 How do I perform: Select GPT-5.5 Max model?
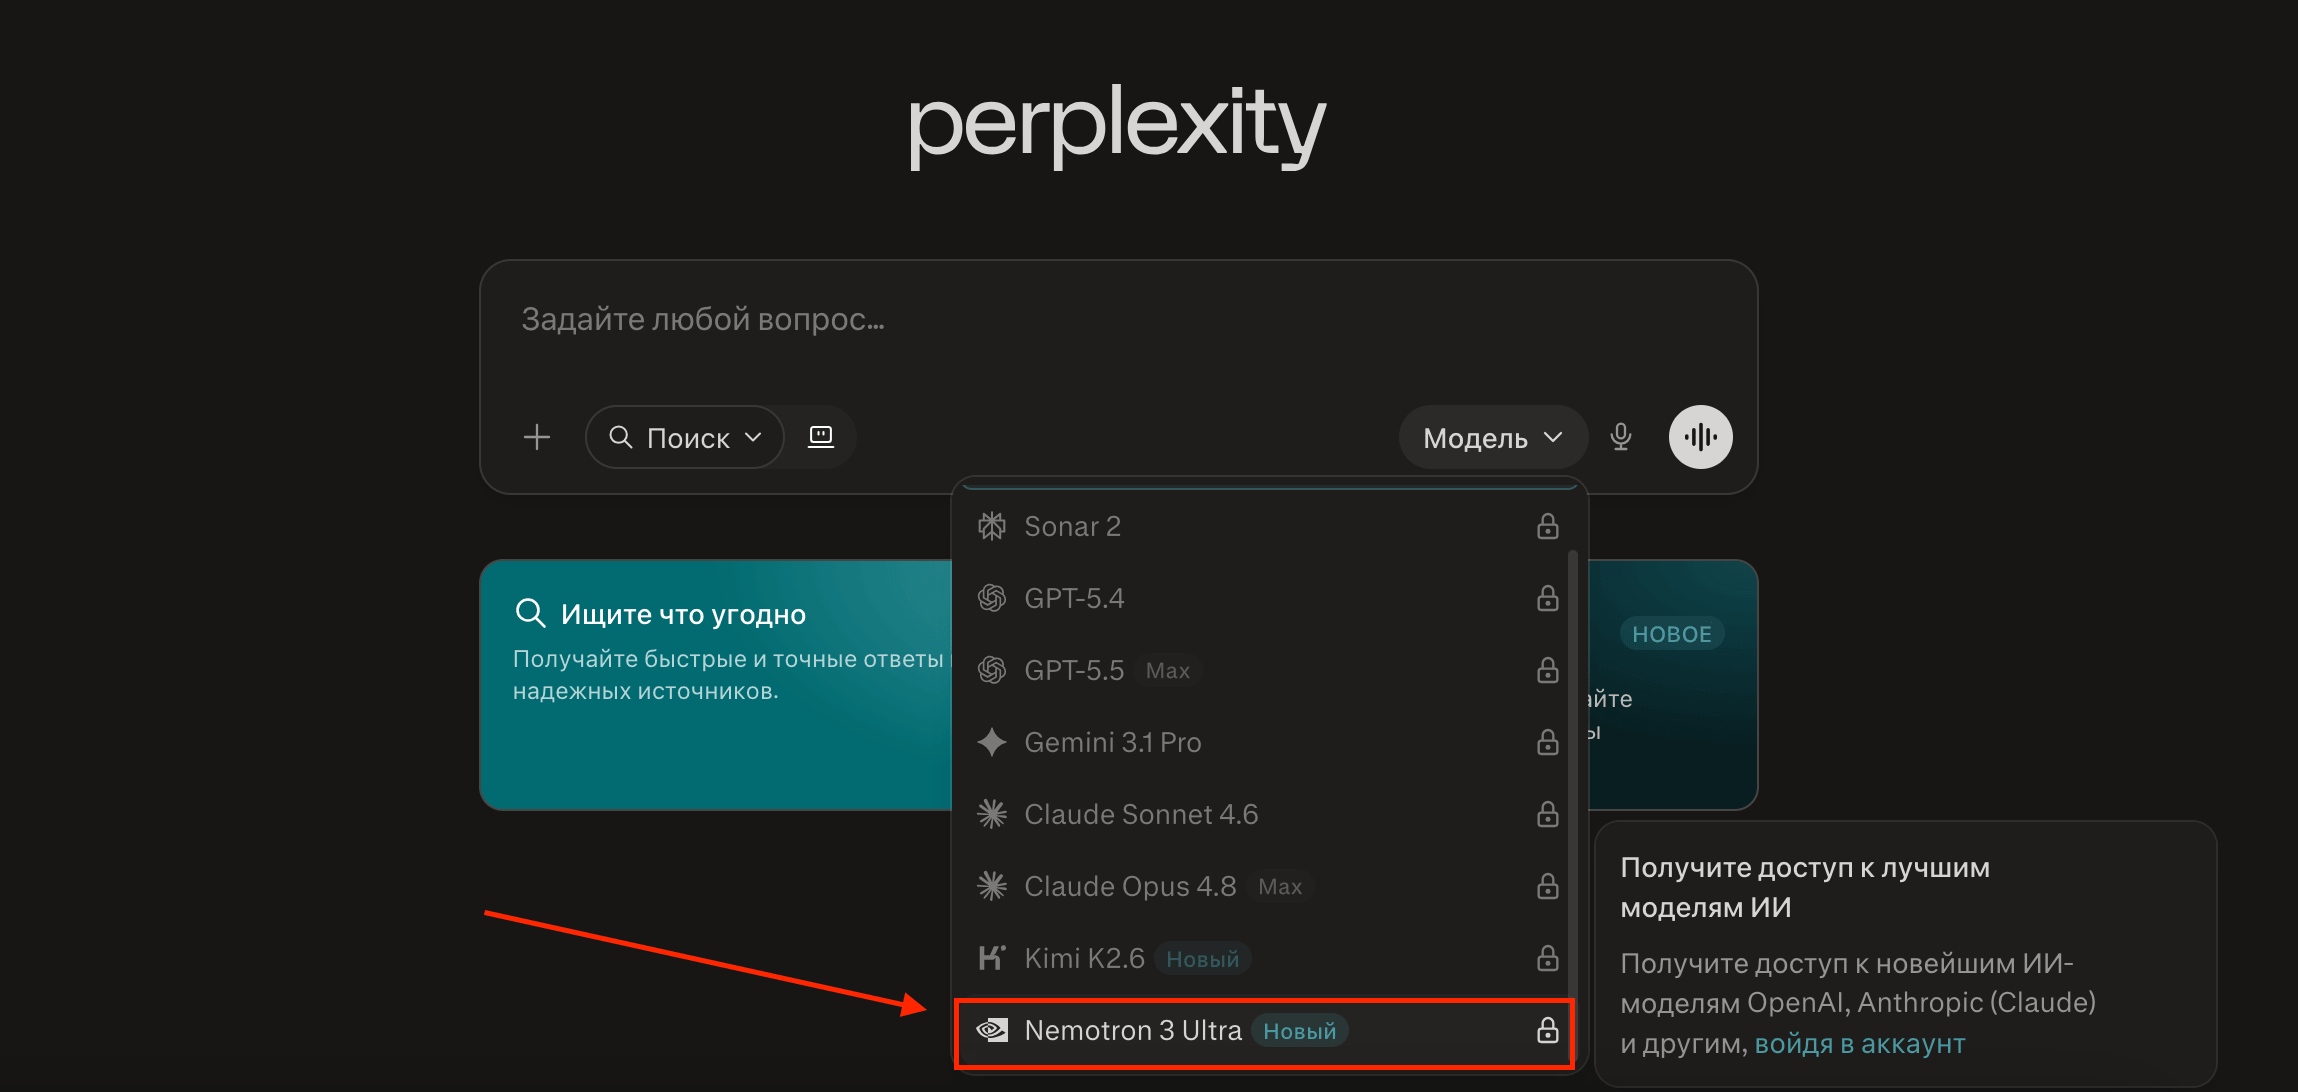coord(1263,670)
